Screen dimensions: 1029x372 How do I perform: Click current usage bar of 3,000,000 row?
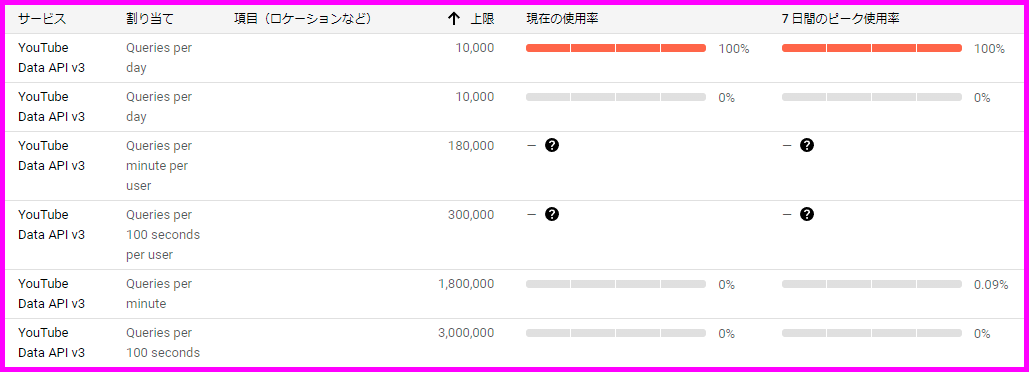point(616,333)
